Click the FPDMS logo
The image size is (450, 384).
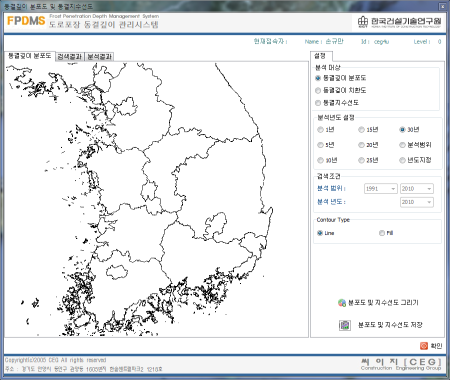(26, 21)
